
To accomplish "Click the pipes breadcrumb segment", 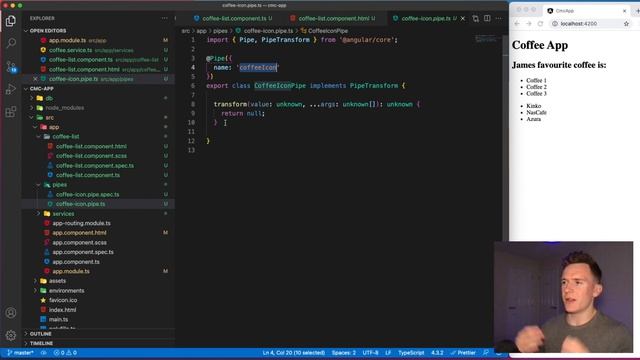I will (x=220, y=31).
